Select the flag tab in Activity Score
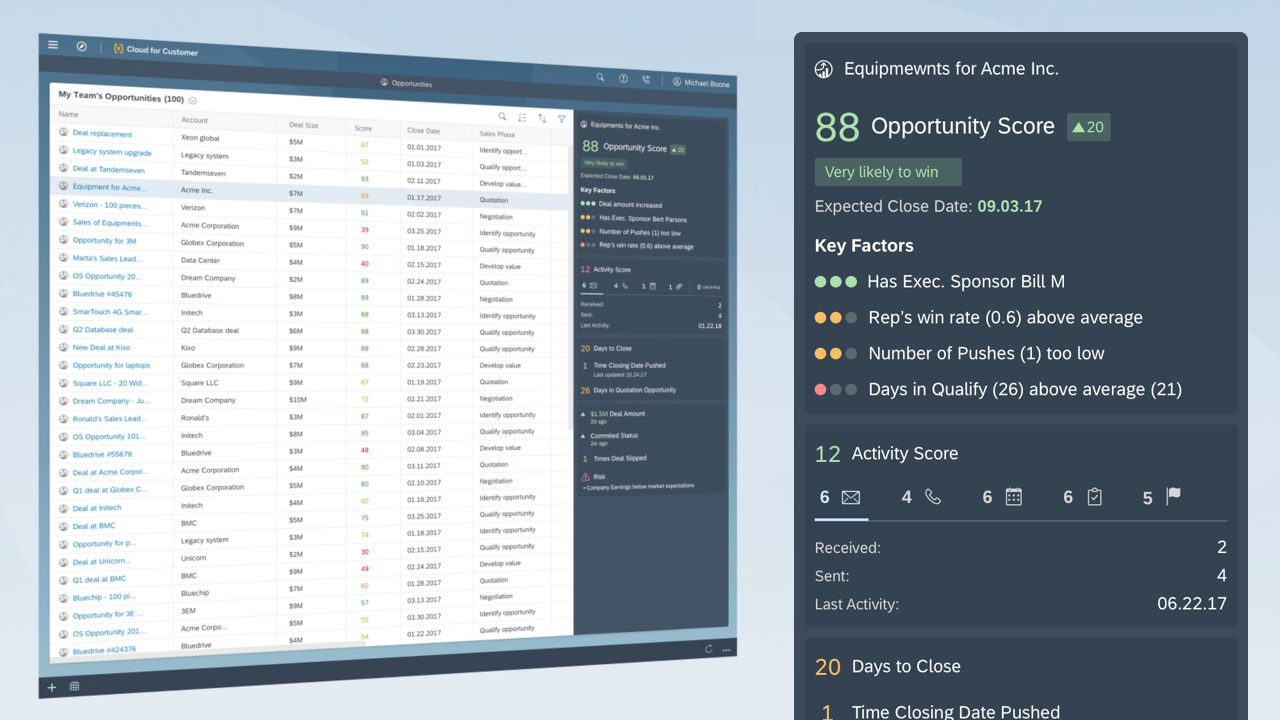 pos(1162,497)
